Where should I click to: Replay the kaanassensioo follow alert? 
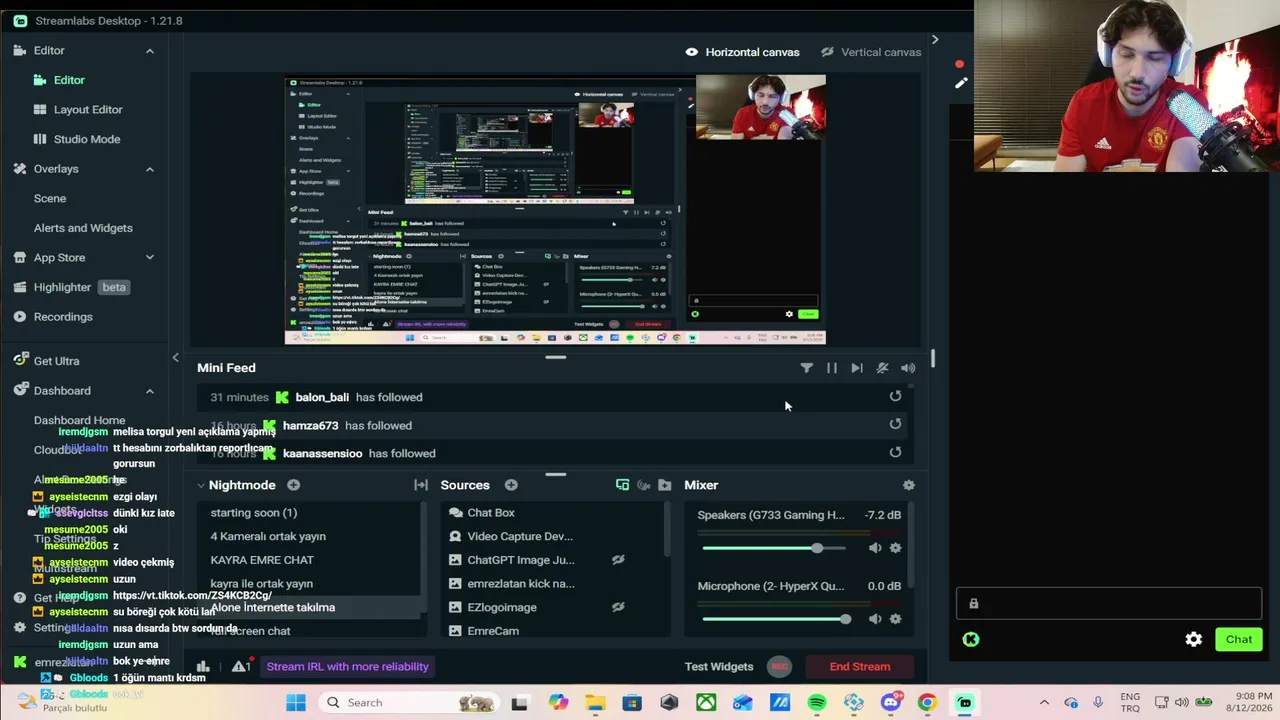pos(895,452)
